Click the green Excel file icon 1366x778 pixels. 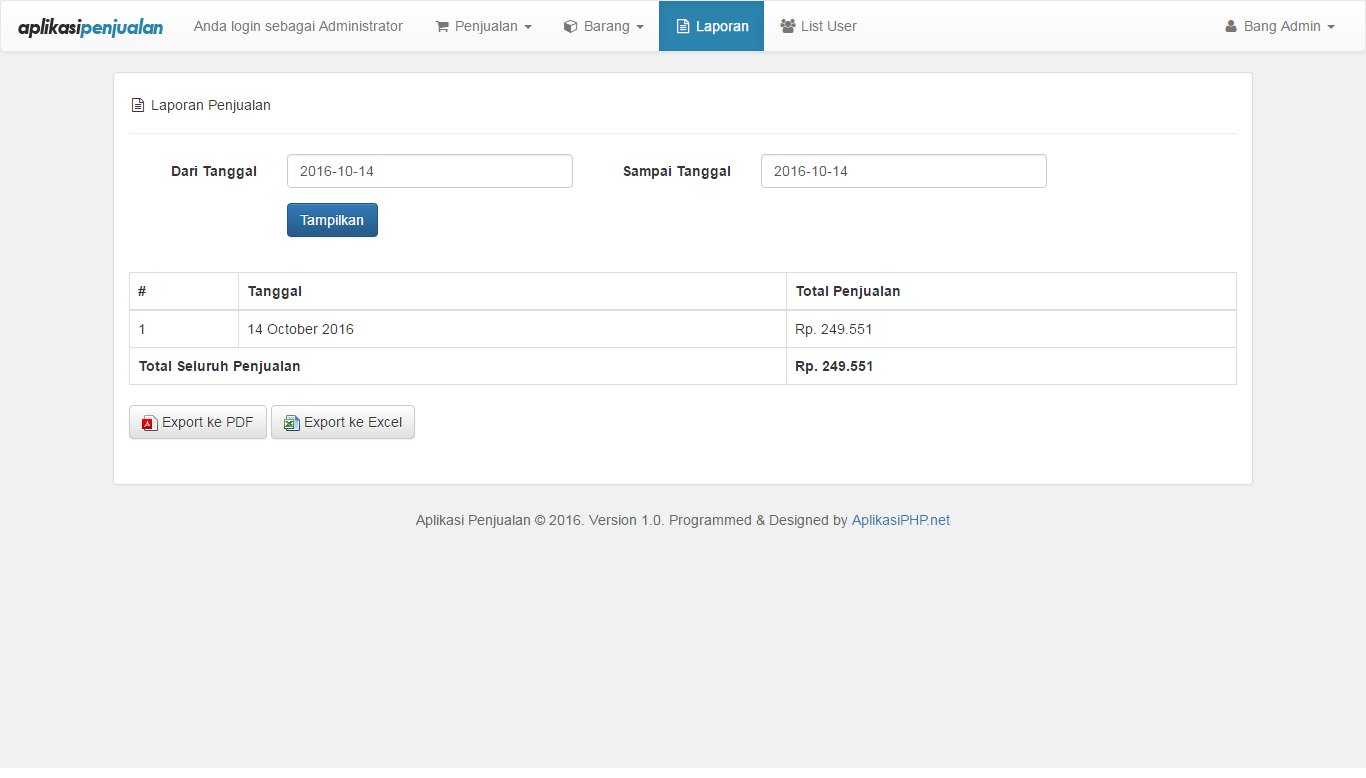click(x=291, y=423)
